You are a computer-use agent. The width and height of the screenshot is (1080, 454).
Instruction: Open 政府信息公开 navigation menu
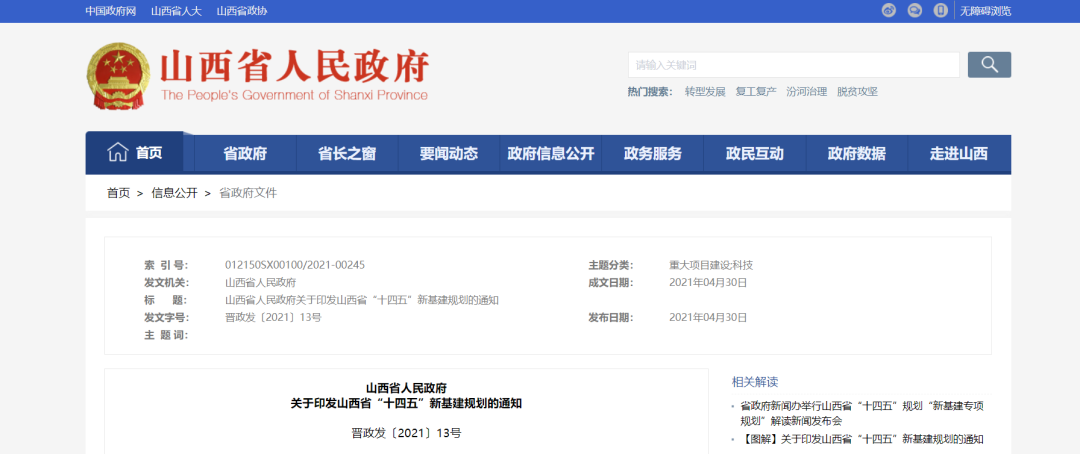click(x=551, y=154)
